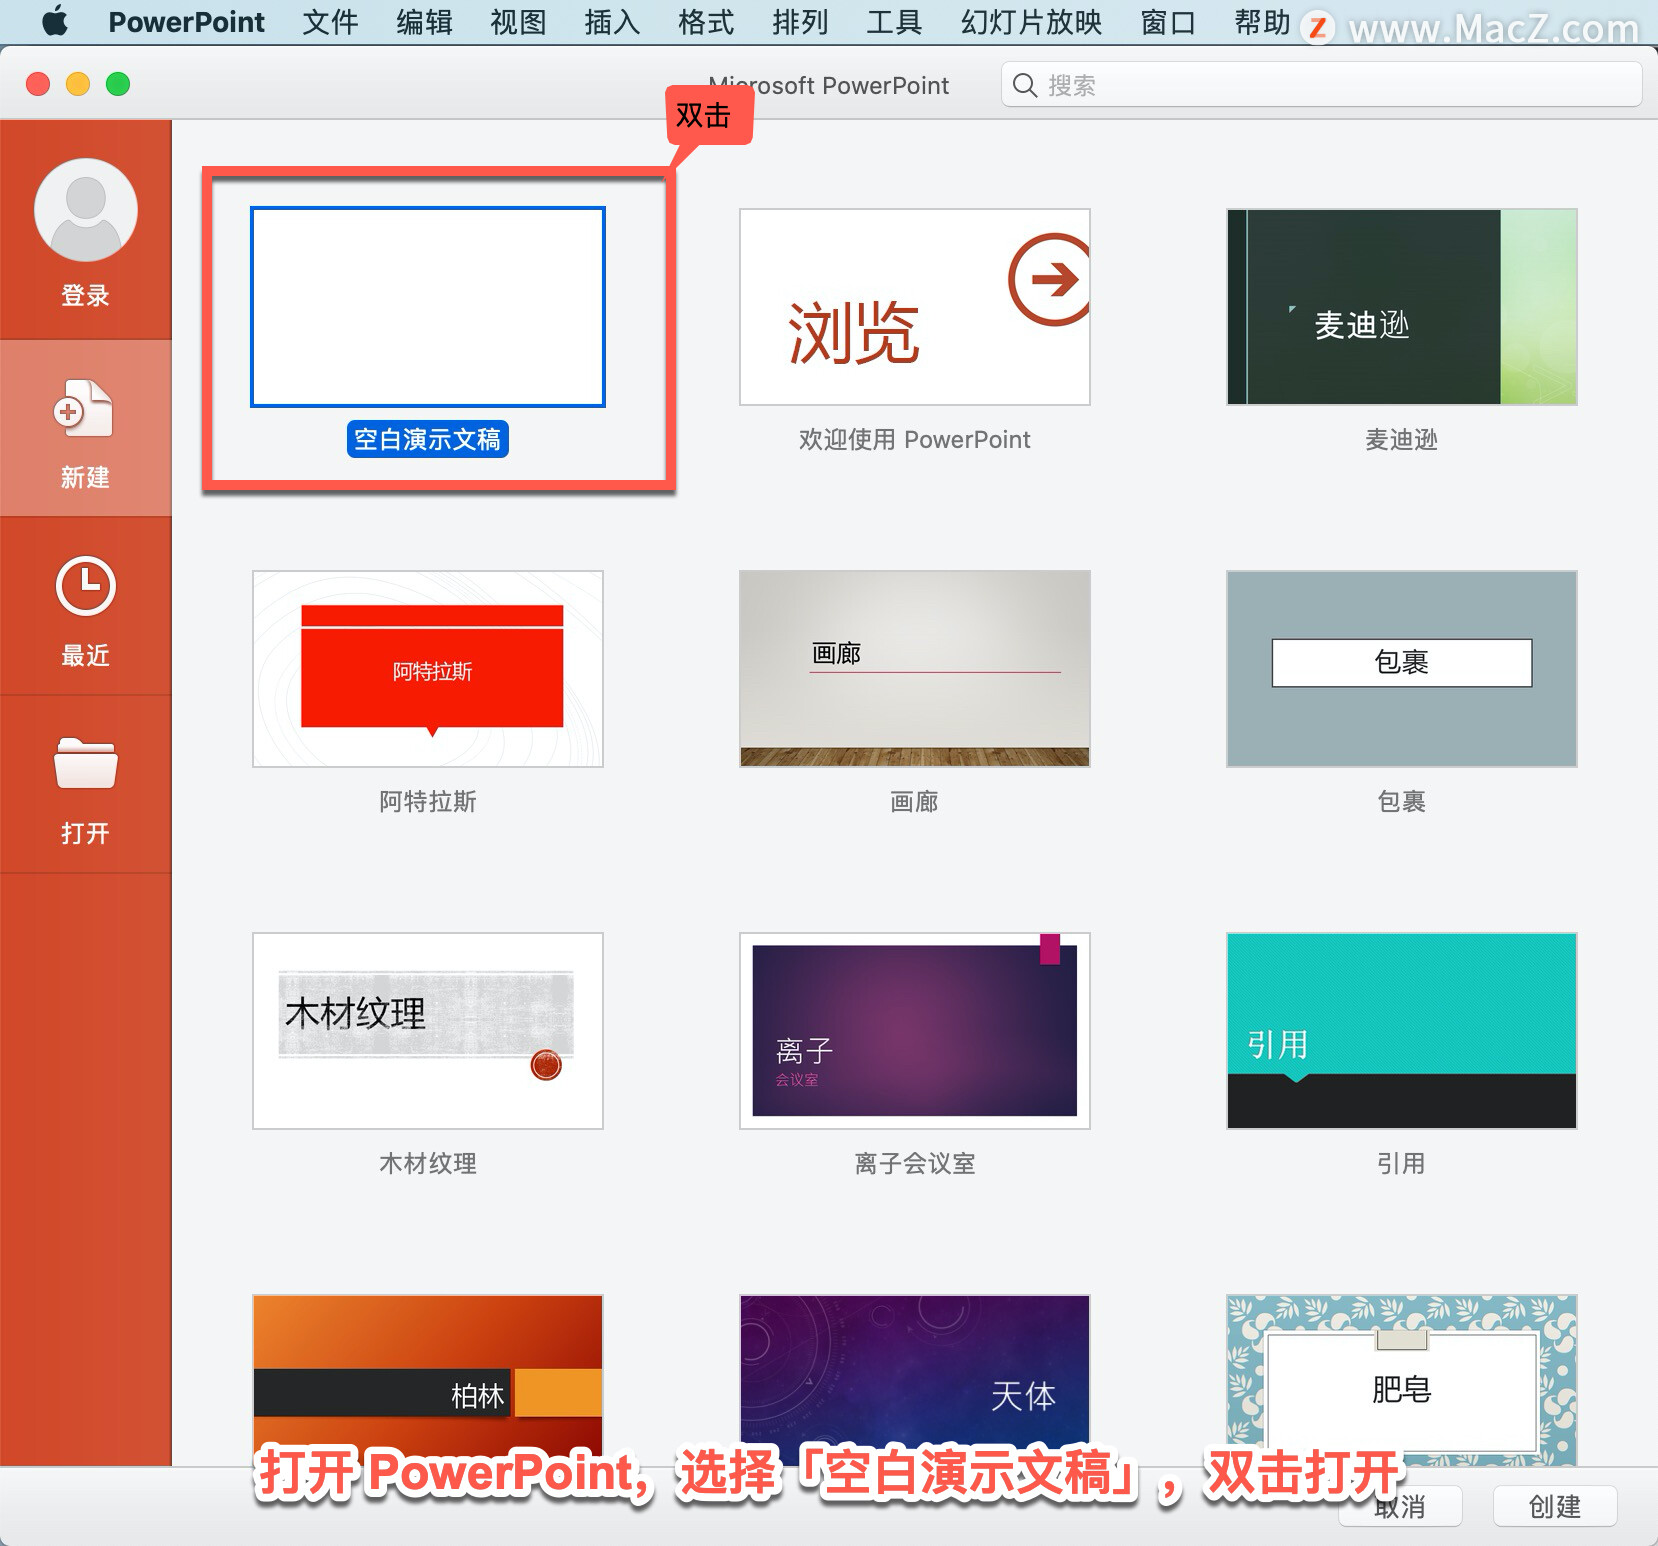Click the search input field
The image size is (1658, 1546).
click(x=1321, y=85)
